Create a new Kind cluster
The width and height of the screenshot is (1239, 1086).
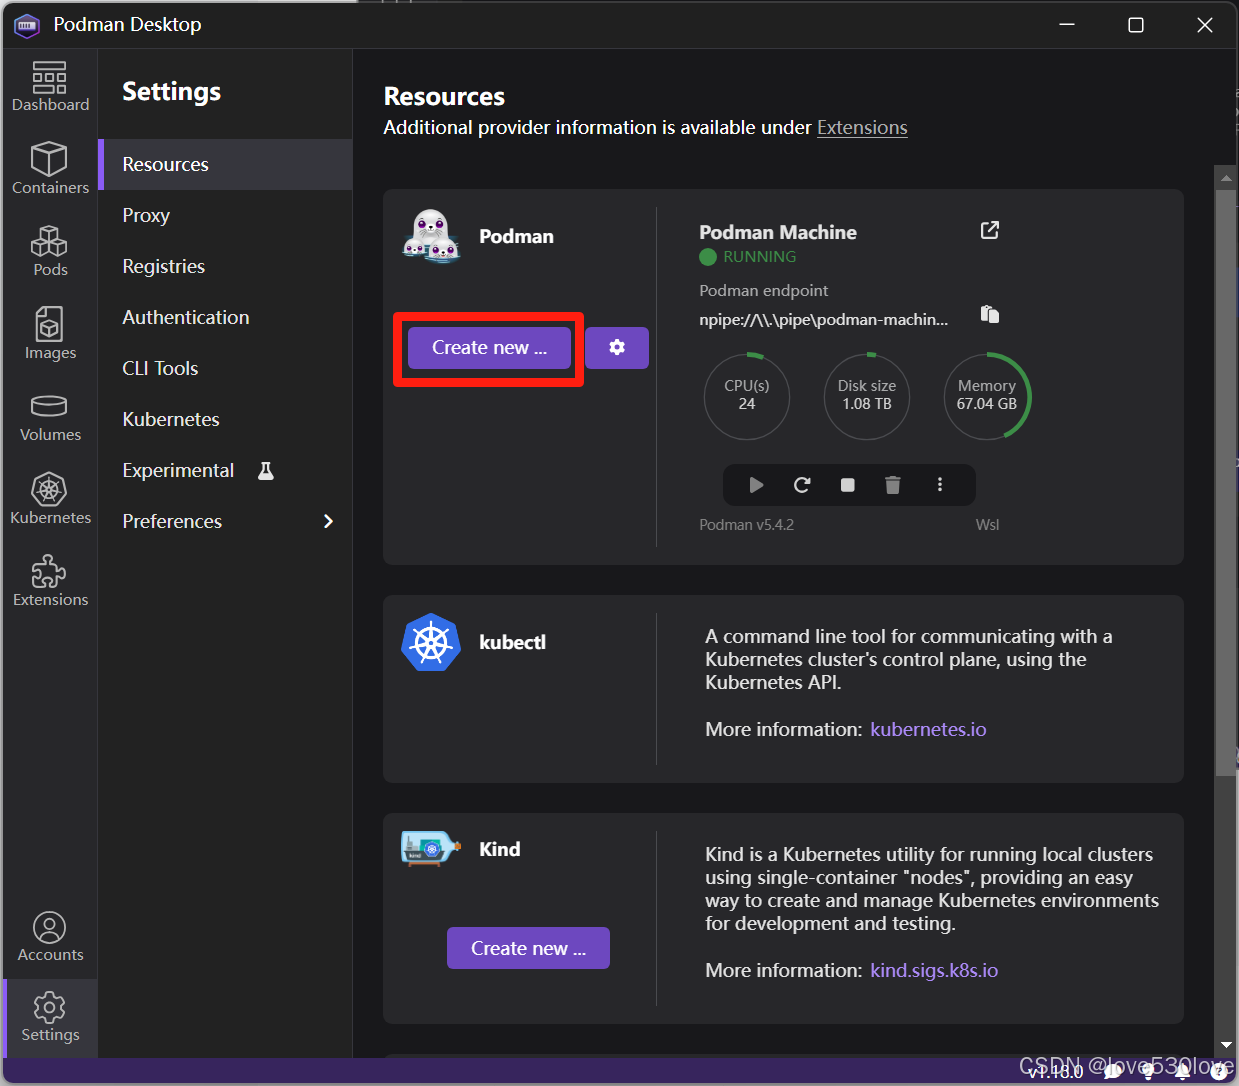[x=528, y=948]
